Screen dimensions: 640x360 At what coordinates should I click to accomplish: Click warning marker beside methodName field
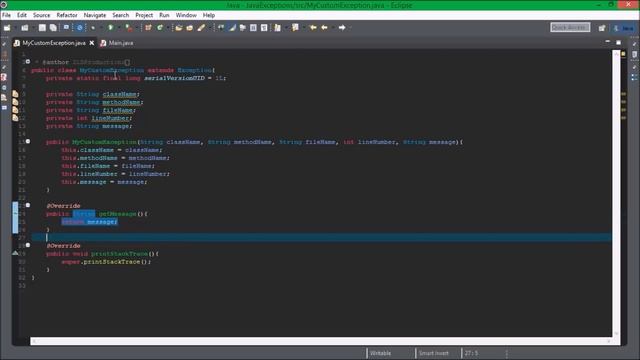15,102
